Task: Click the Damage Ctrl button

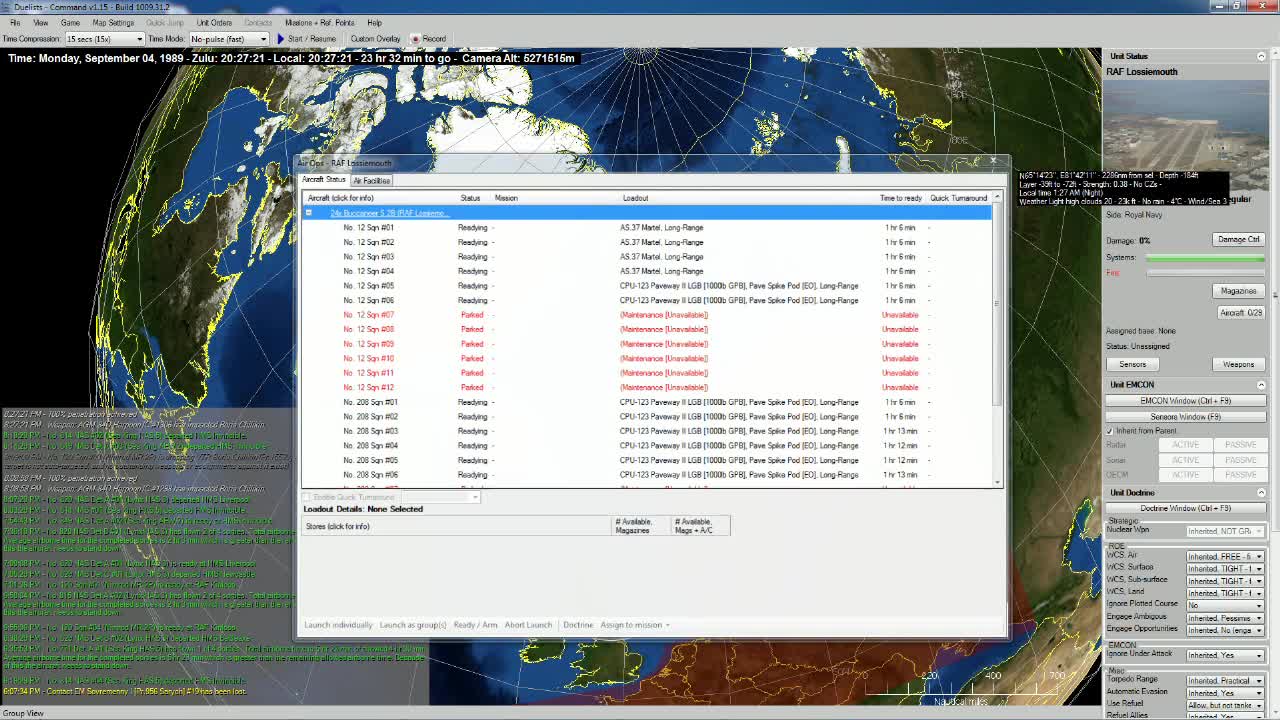Action: click(x=1238, y=239)
